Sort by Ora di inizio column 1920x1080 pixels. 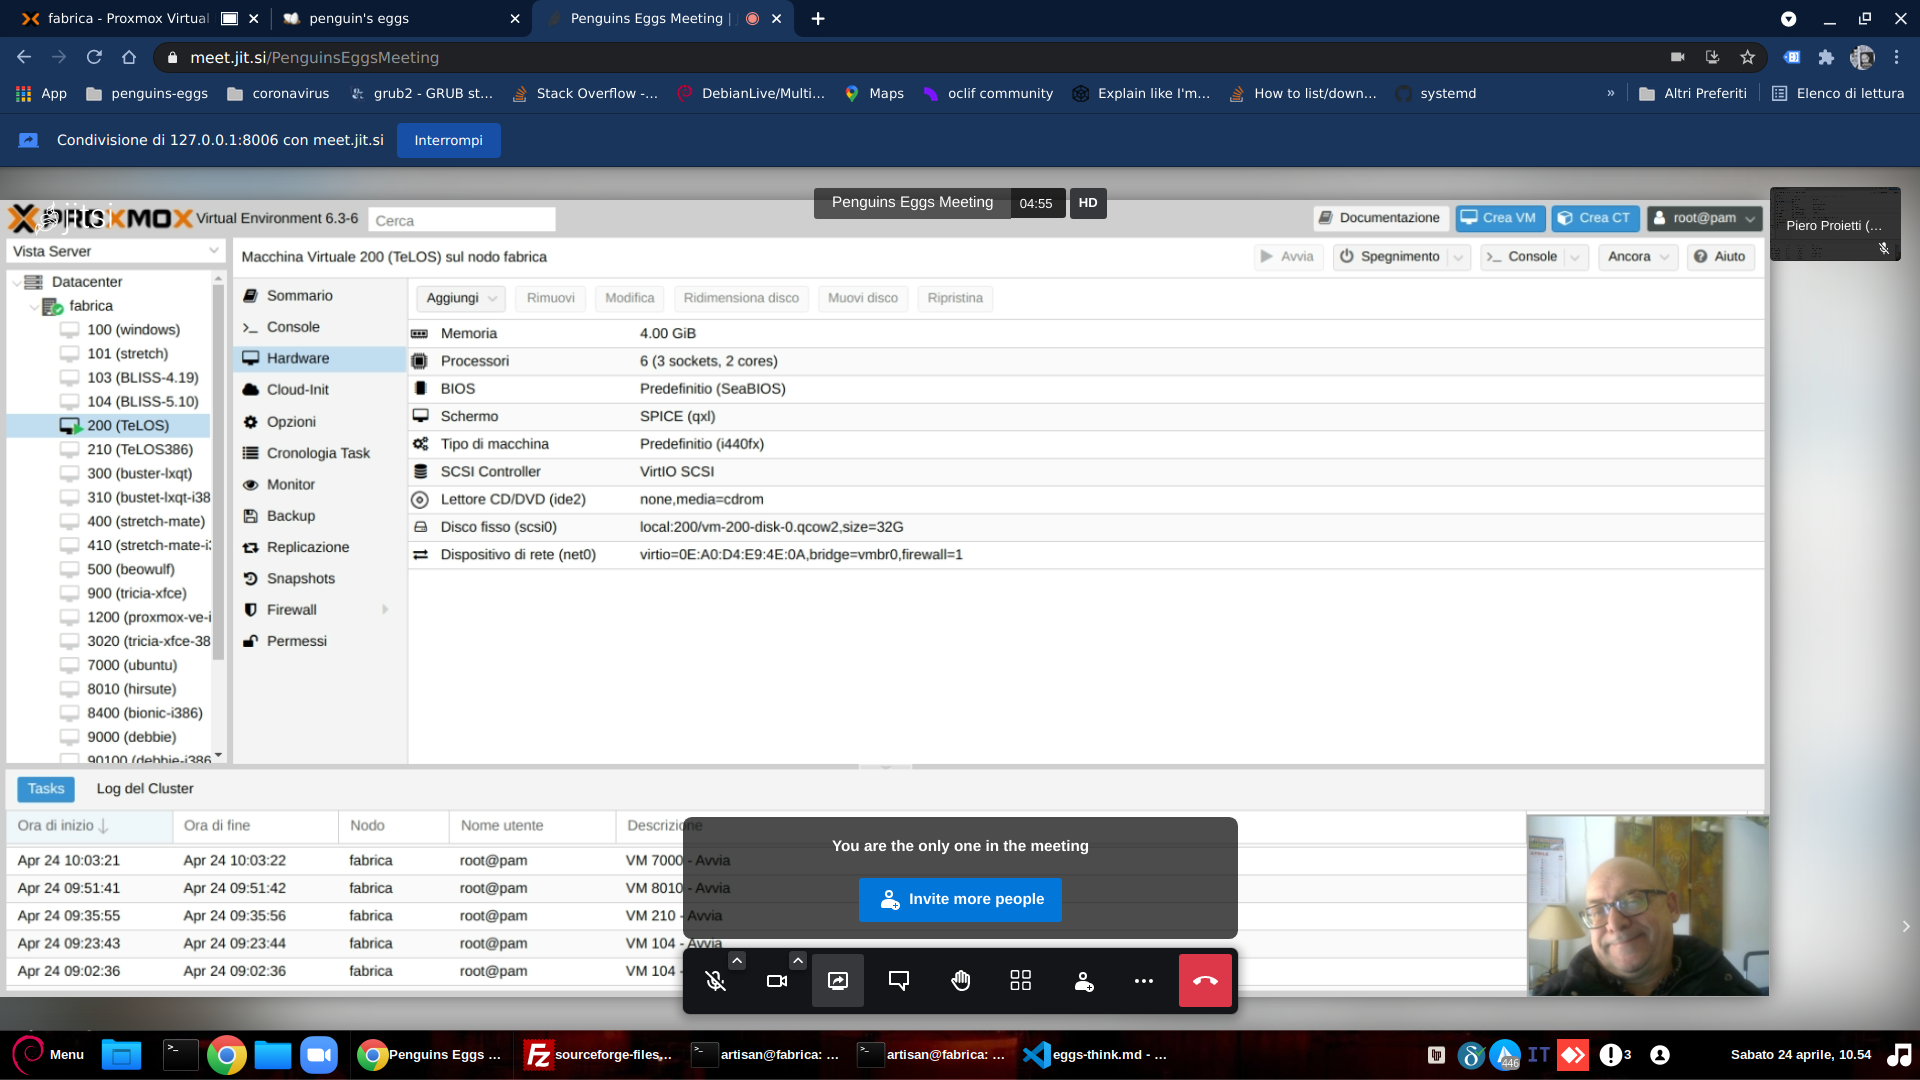point(89,826)
